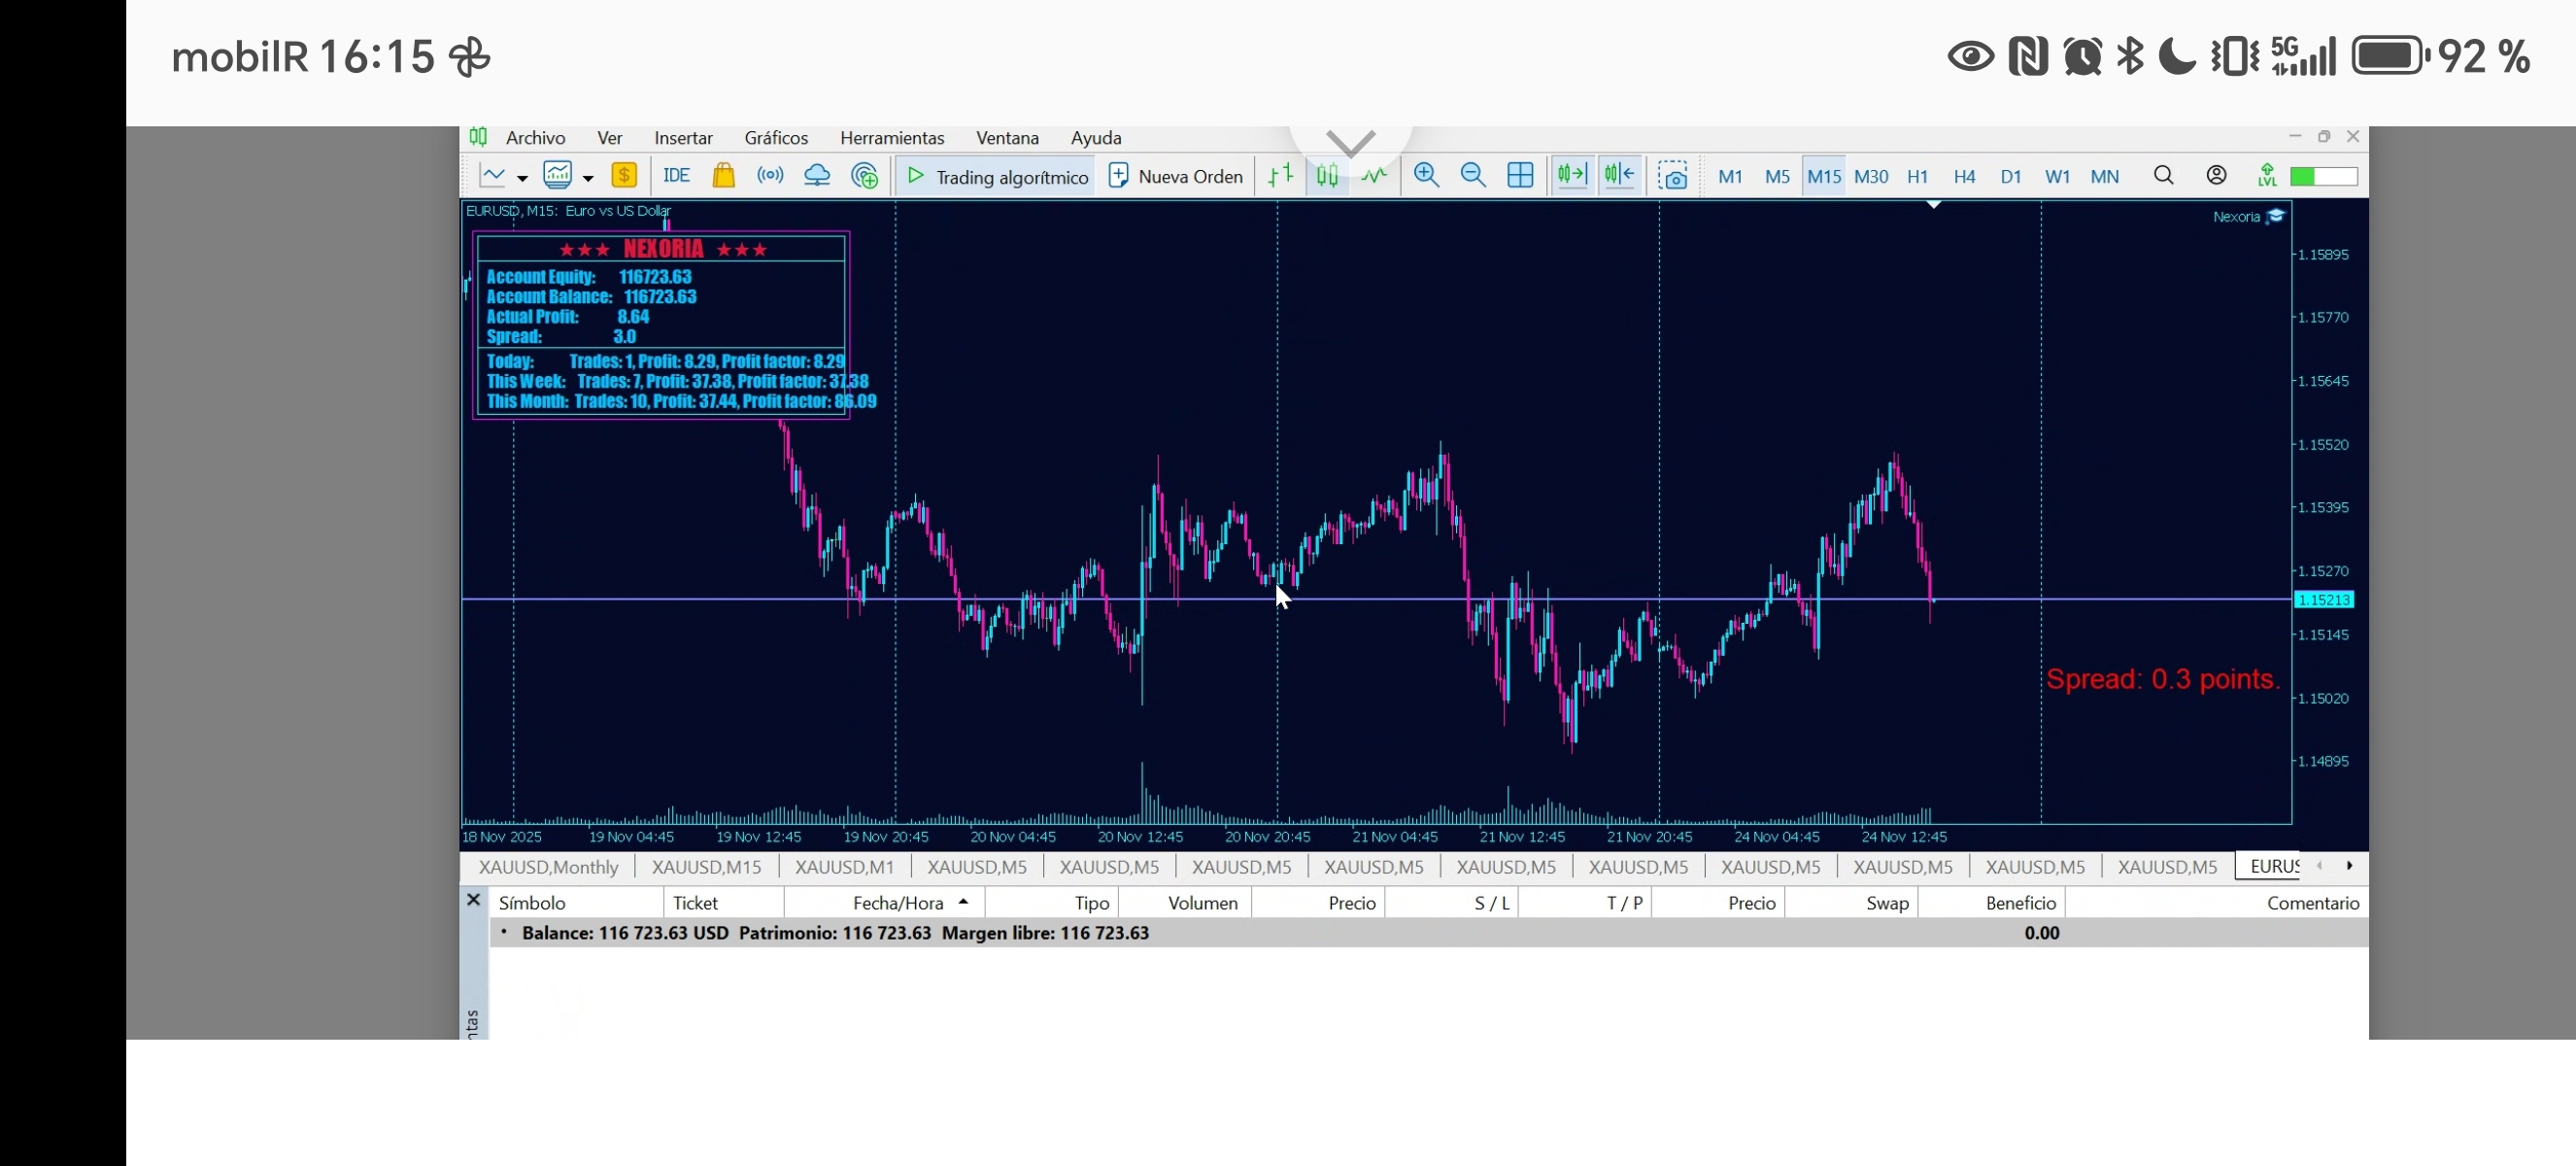Open the search magnifier icon
This screenshot has height=1166, width=2576.
coord(2163,176)
